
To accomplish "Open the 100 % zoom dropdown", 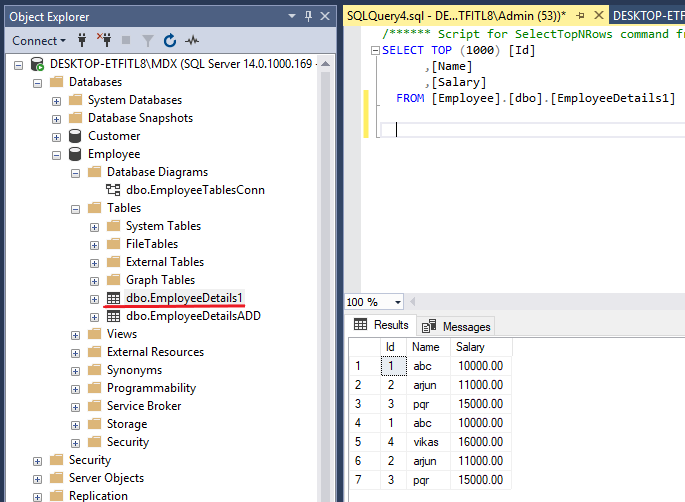I will coord(398,302).
